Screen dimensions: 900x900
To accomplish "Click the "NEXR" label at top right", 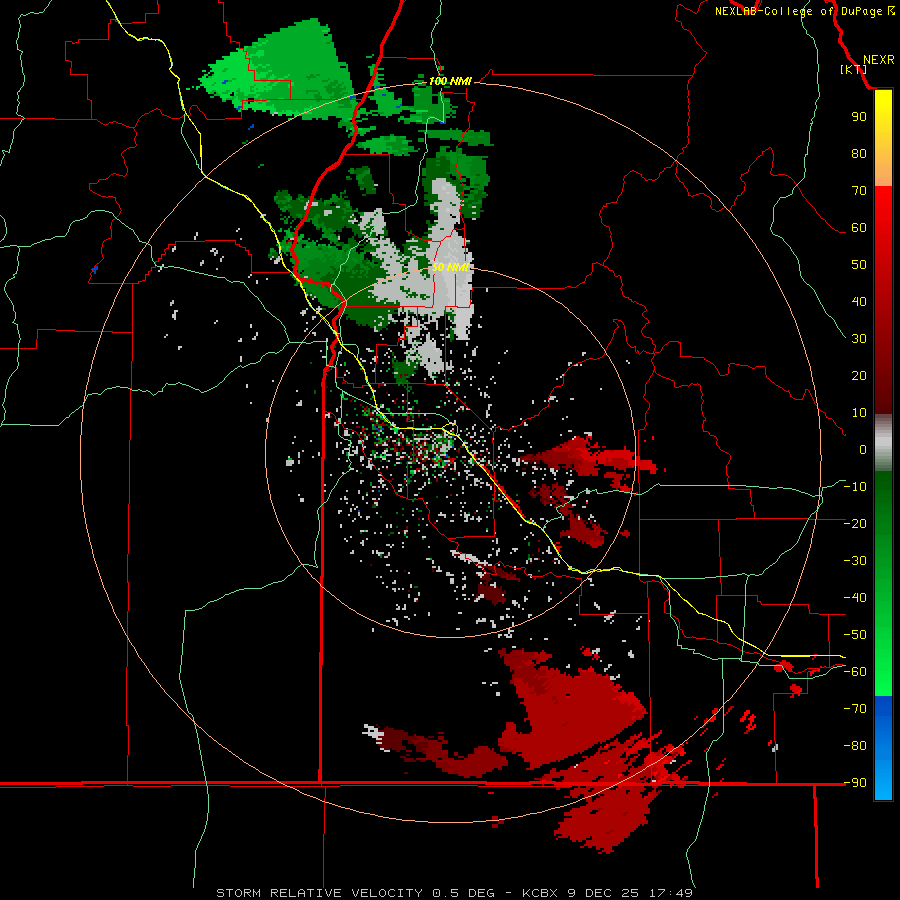I will click(879, 60).
